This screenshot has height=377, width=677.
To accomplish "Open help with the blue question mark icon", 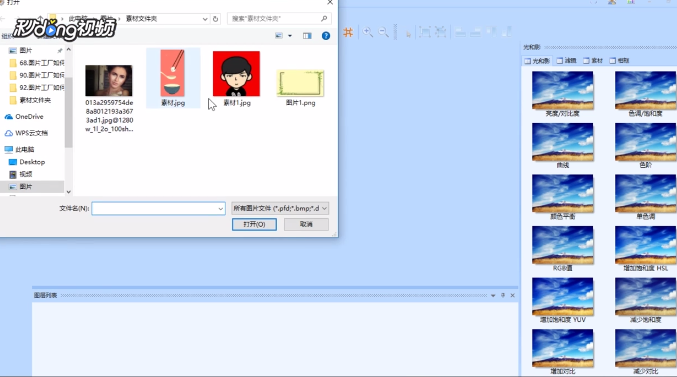I will [326, 36].
